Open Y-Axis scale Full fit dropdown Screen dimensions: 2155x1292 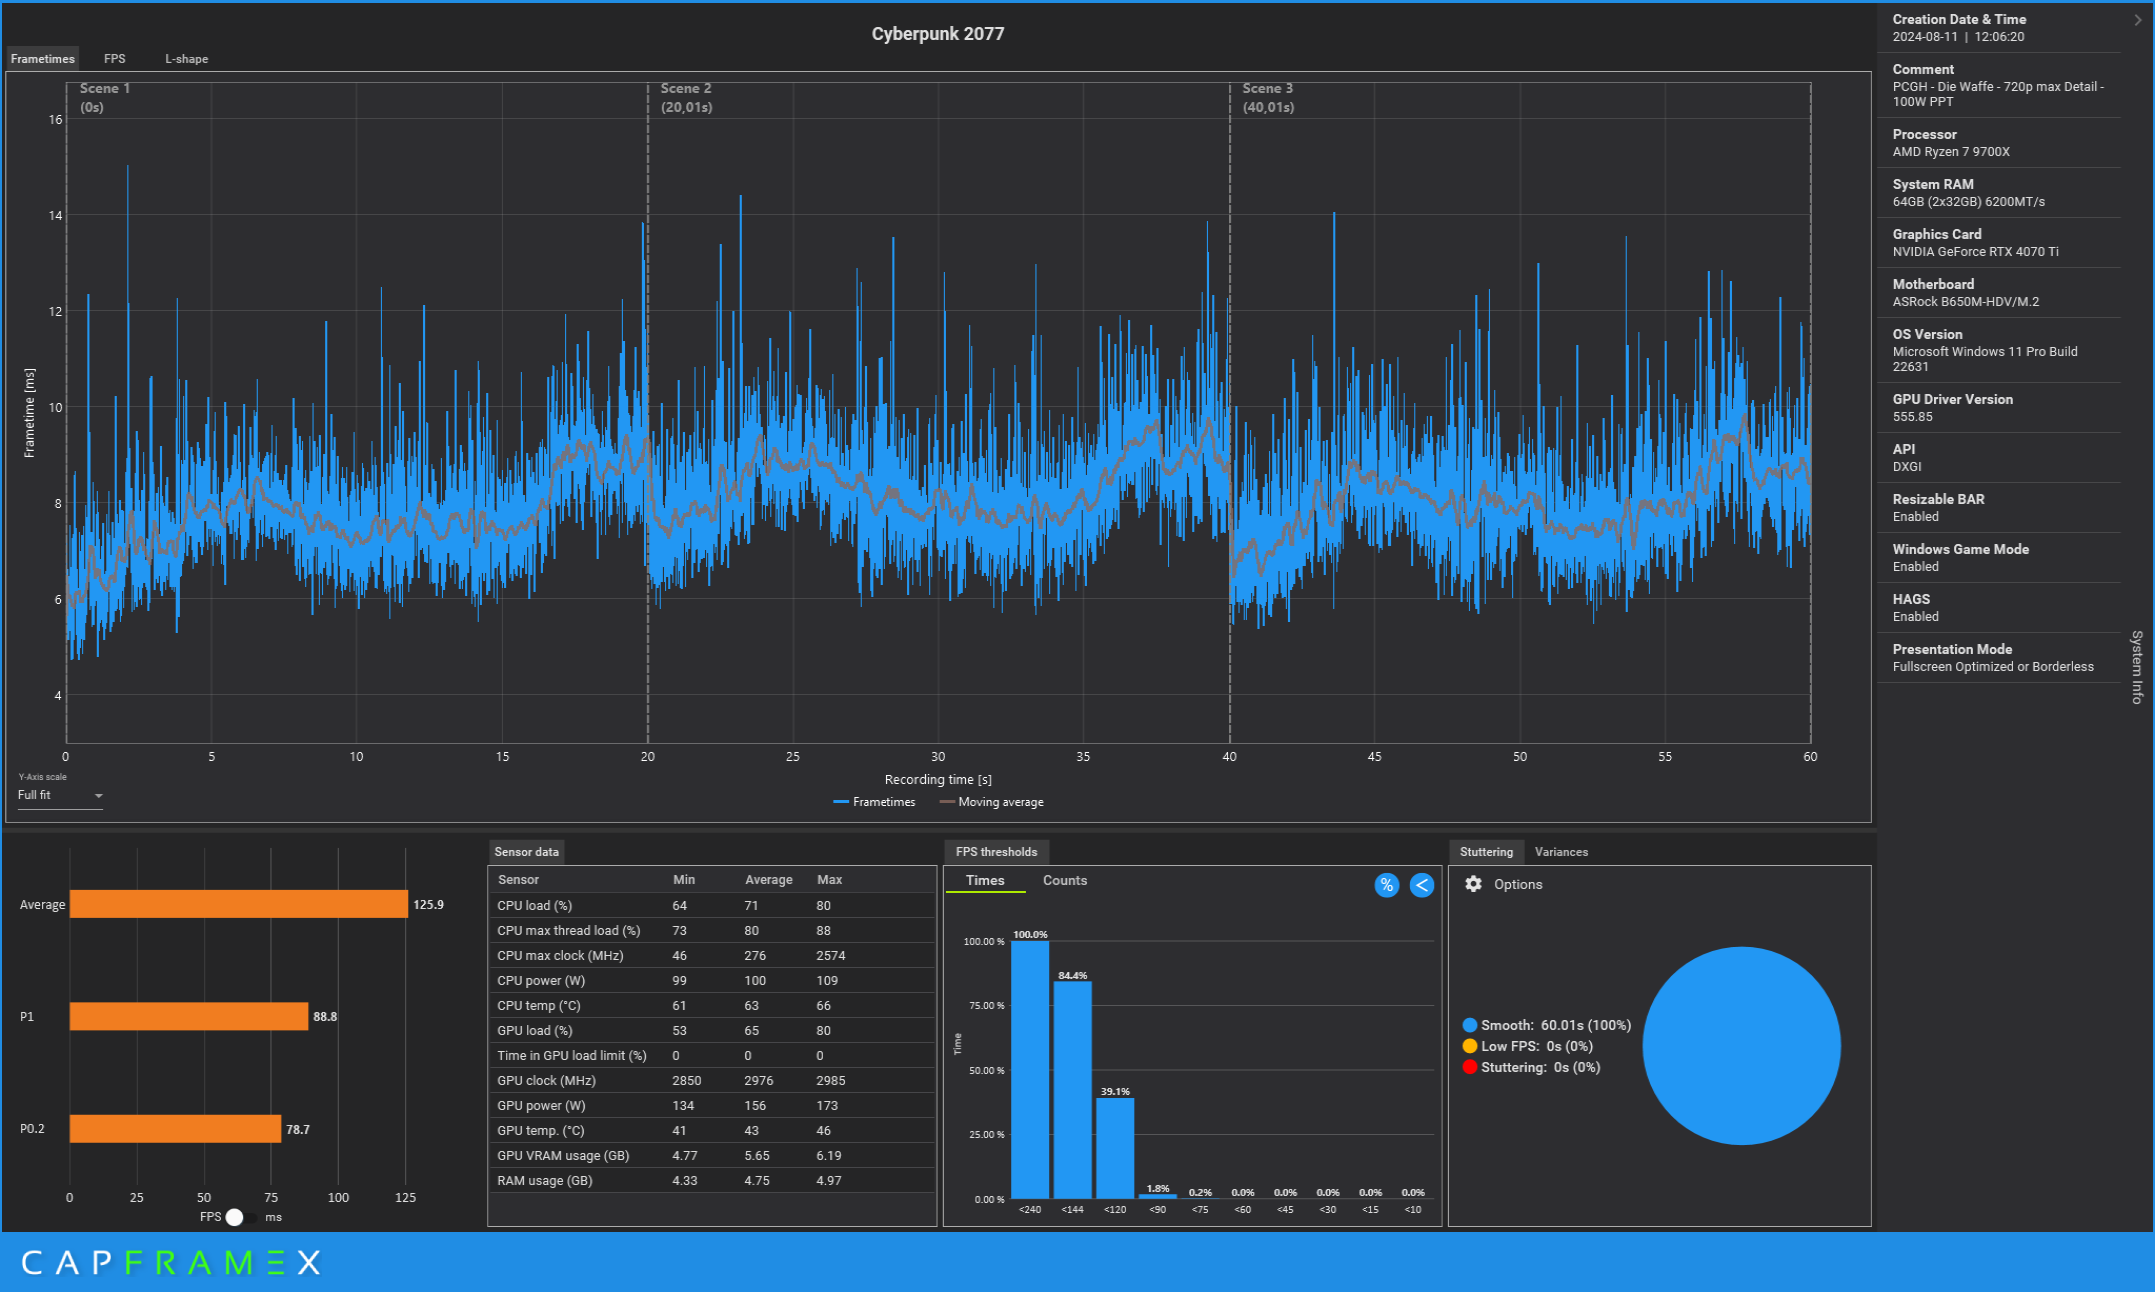click(x=60, y=795)
